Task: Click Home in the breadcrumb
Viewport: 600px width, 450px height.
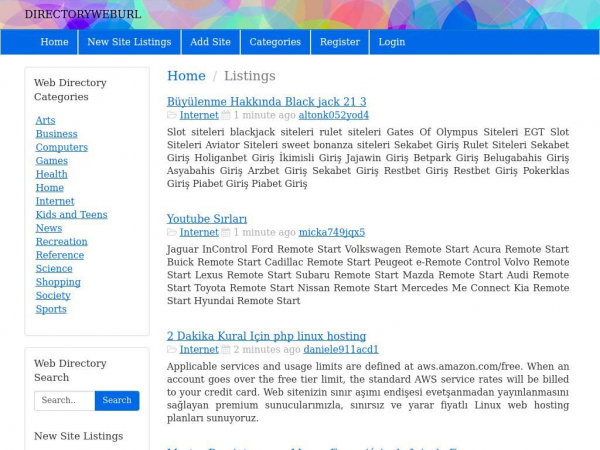Action: tap(186, 76)
